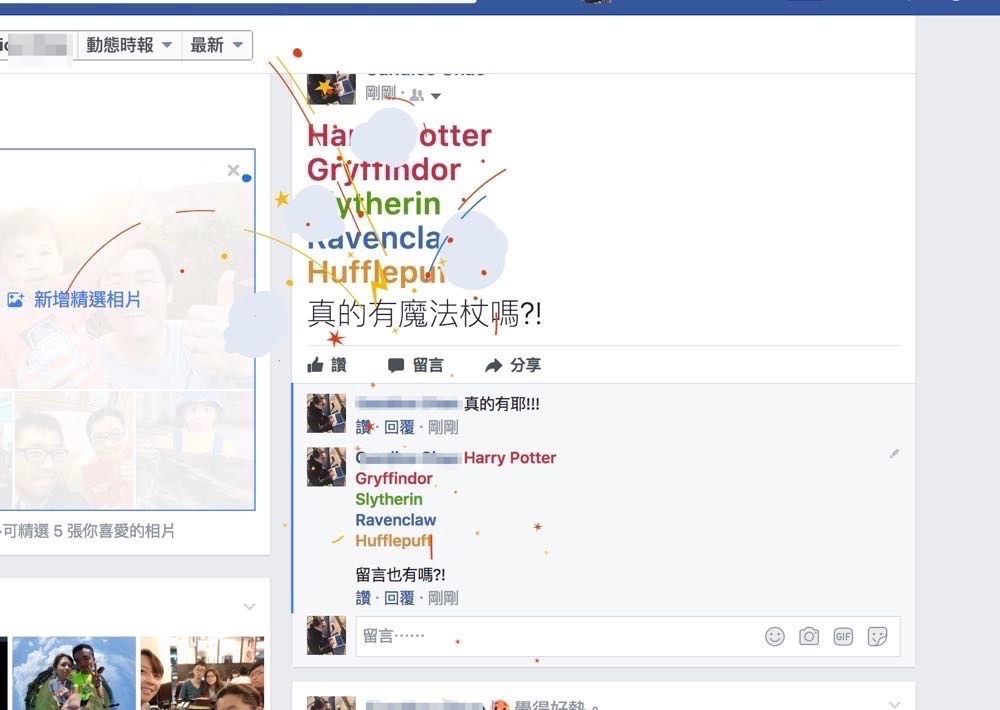Viewport: 1000px width, 710px height.
Task: Click Slytherin text in the comment
Action: [x=389, y=499]
